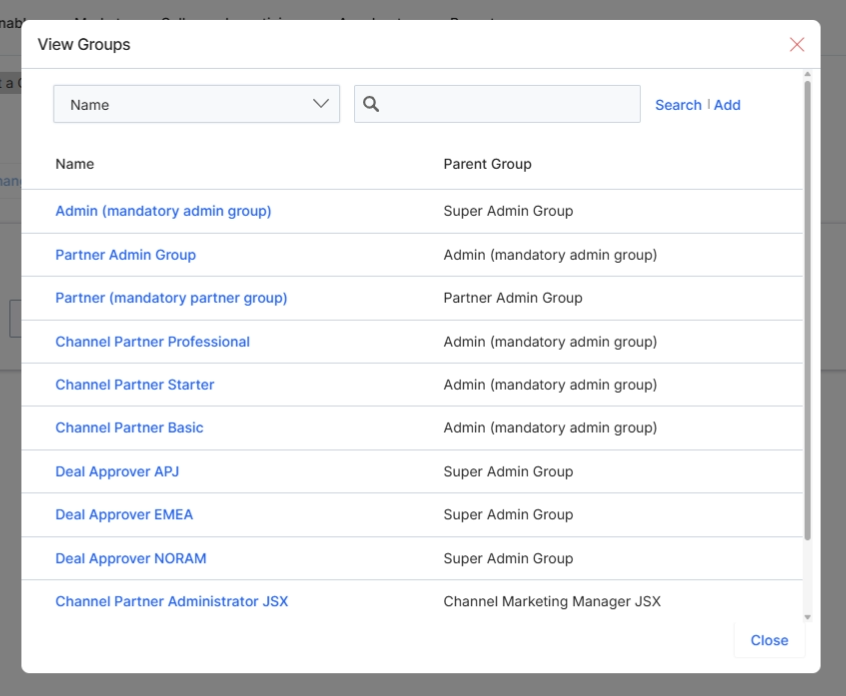Image resolution: width=846 pixels, height=696 pixels.
Task: Click the Parent Group column header
Action: (487, 164)
